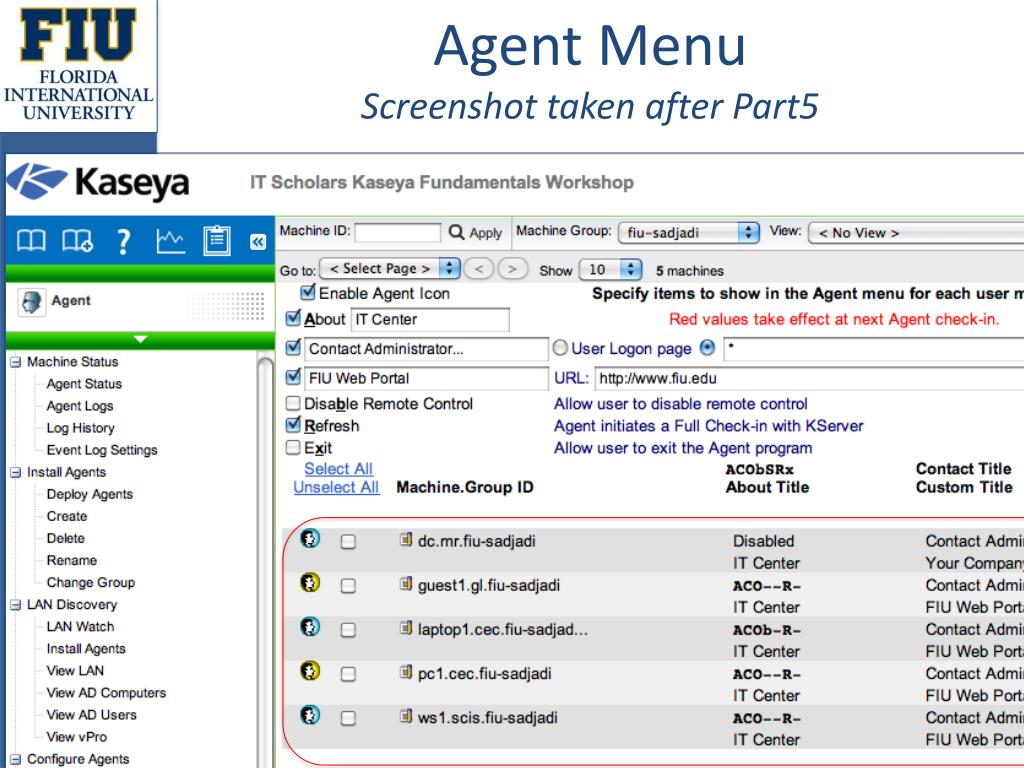Image resolution: width=1024 pixels, height=768 pixels.
Task: Click machine info icon beside guest1.gl.fiu-sadjadi
Action: tap(406, 584)
